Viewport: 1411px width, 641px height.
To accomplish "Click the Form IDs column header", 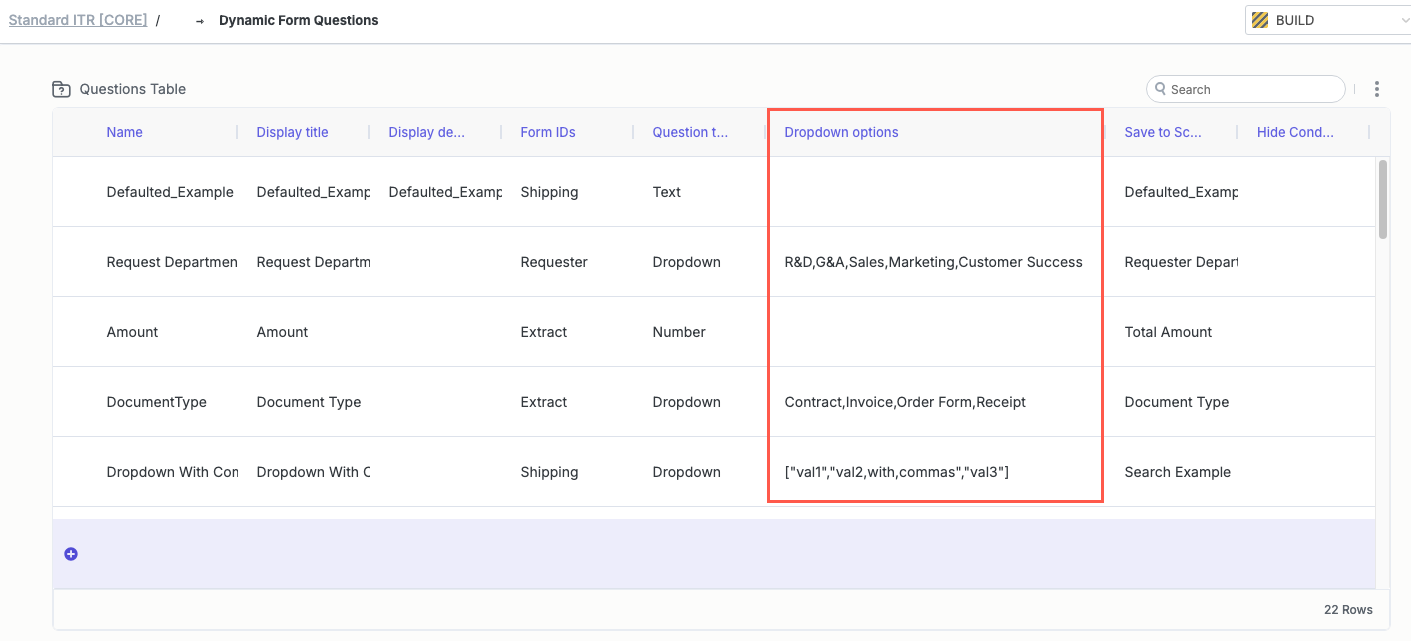I will [548, 132].
